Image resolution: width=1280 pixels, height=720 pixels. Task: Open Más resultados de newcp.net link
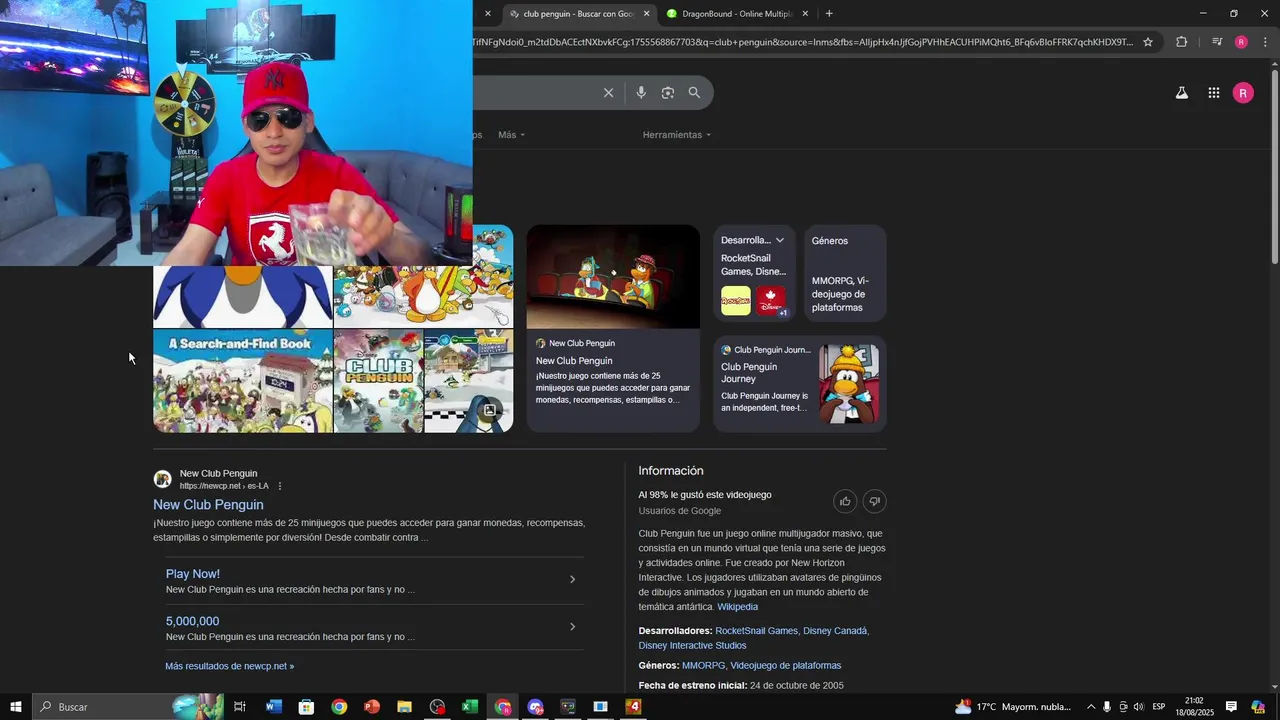(x=230, y=666)
